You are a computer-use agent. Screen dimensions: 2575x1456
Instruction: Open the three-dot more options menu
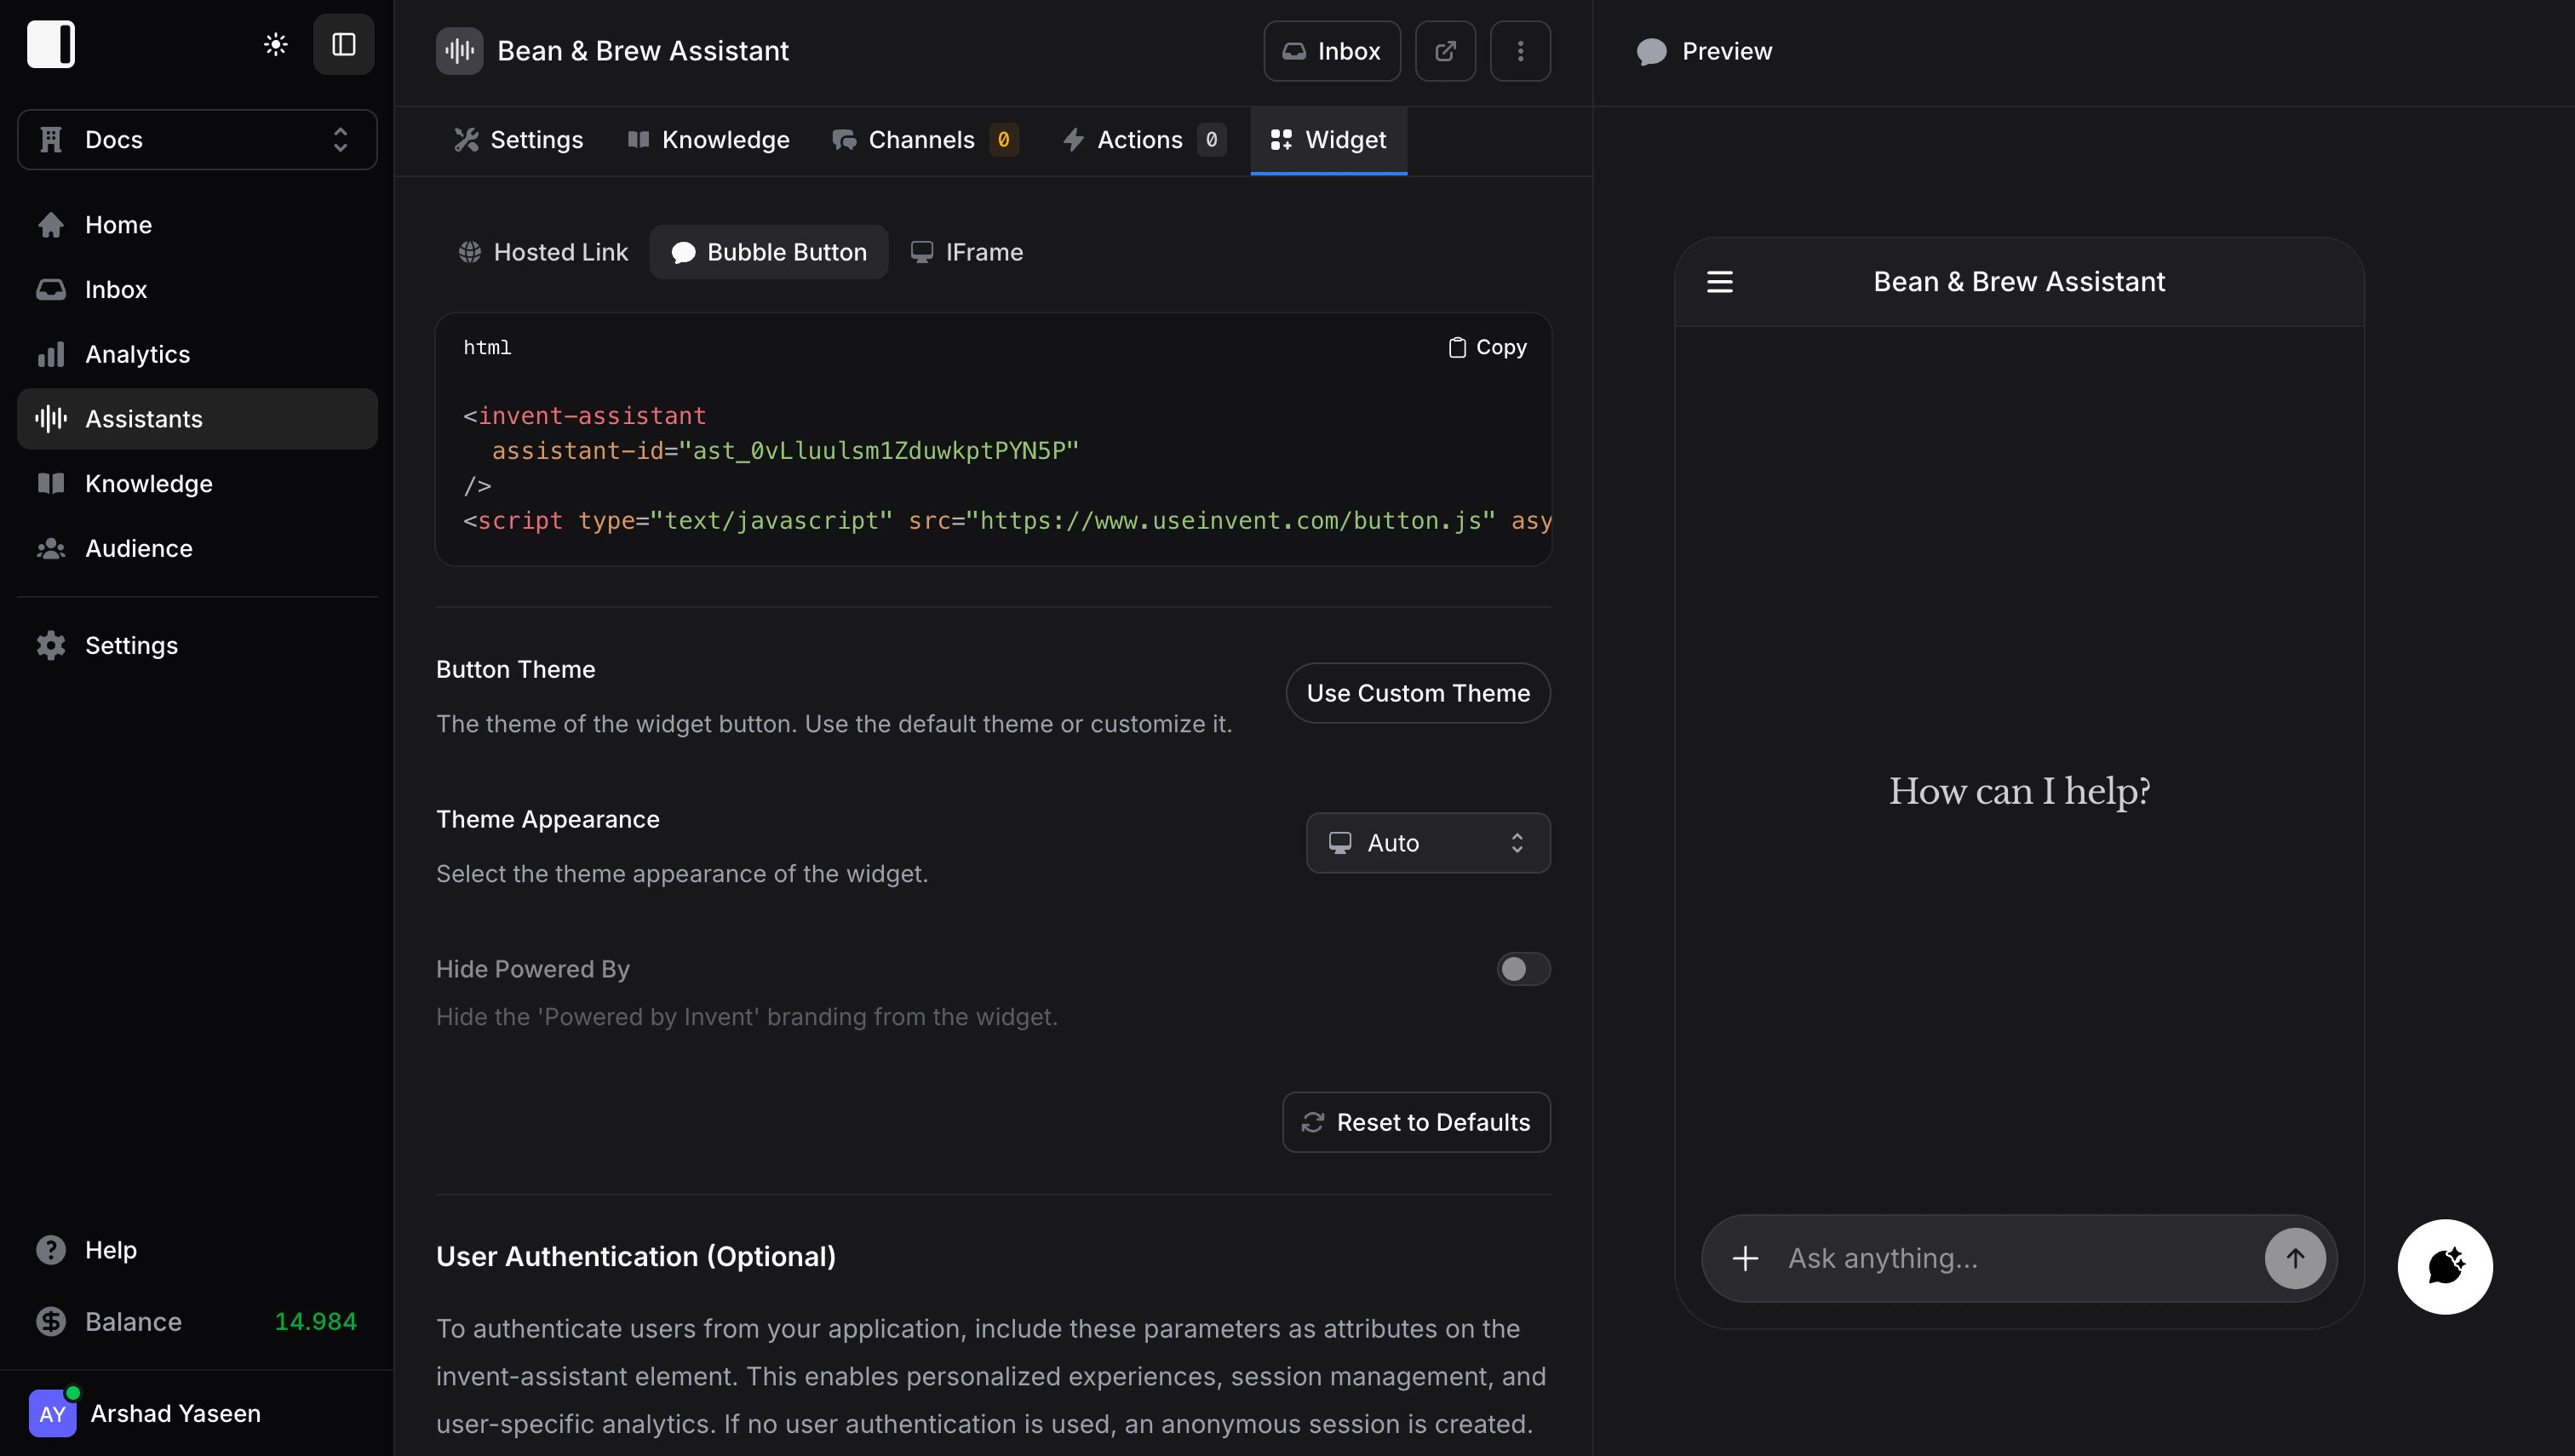[x=1520, y=51]
